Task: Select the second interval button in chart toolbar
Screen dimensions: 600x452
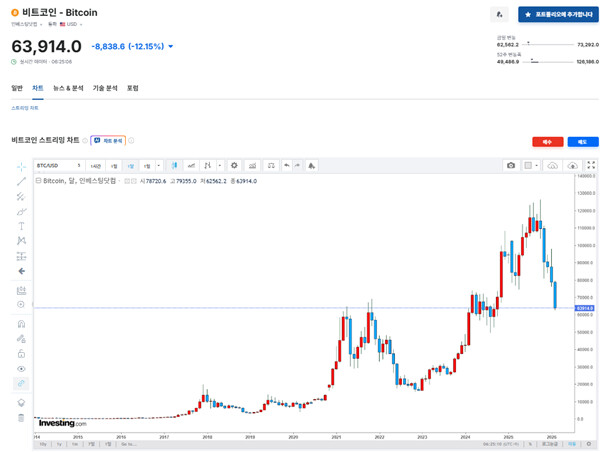Action: 114,166
